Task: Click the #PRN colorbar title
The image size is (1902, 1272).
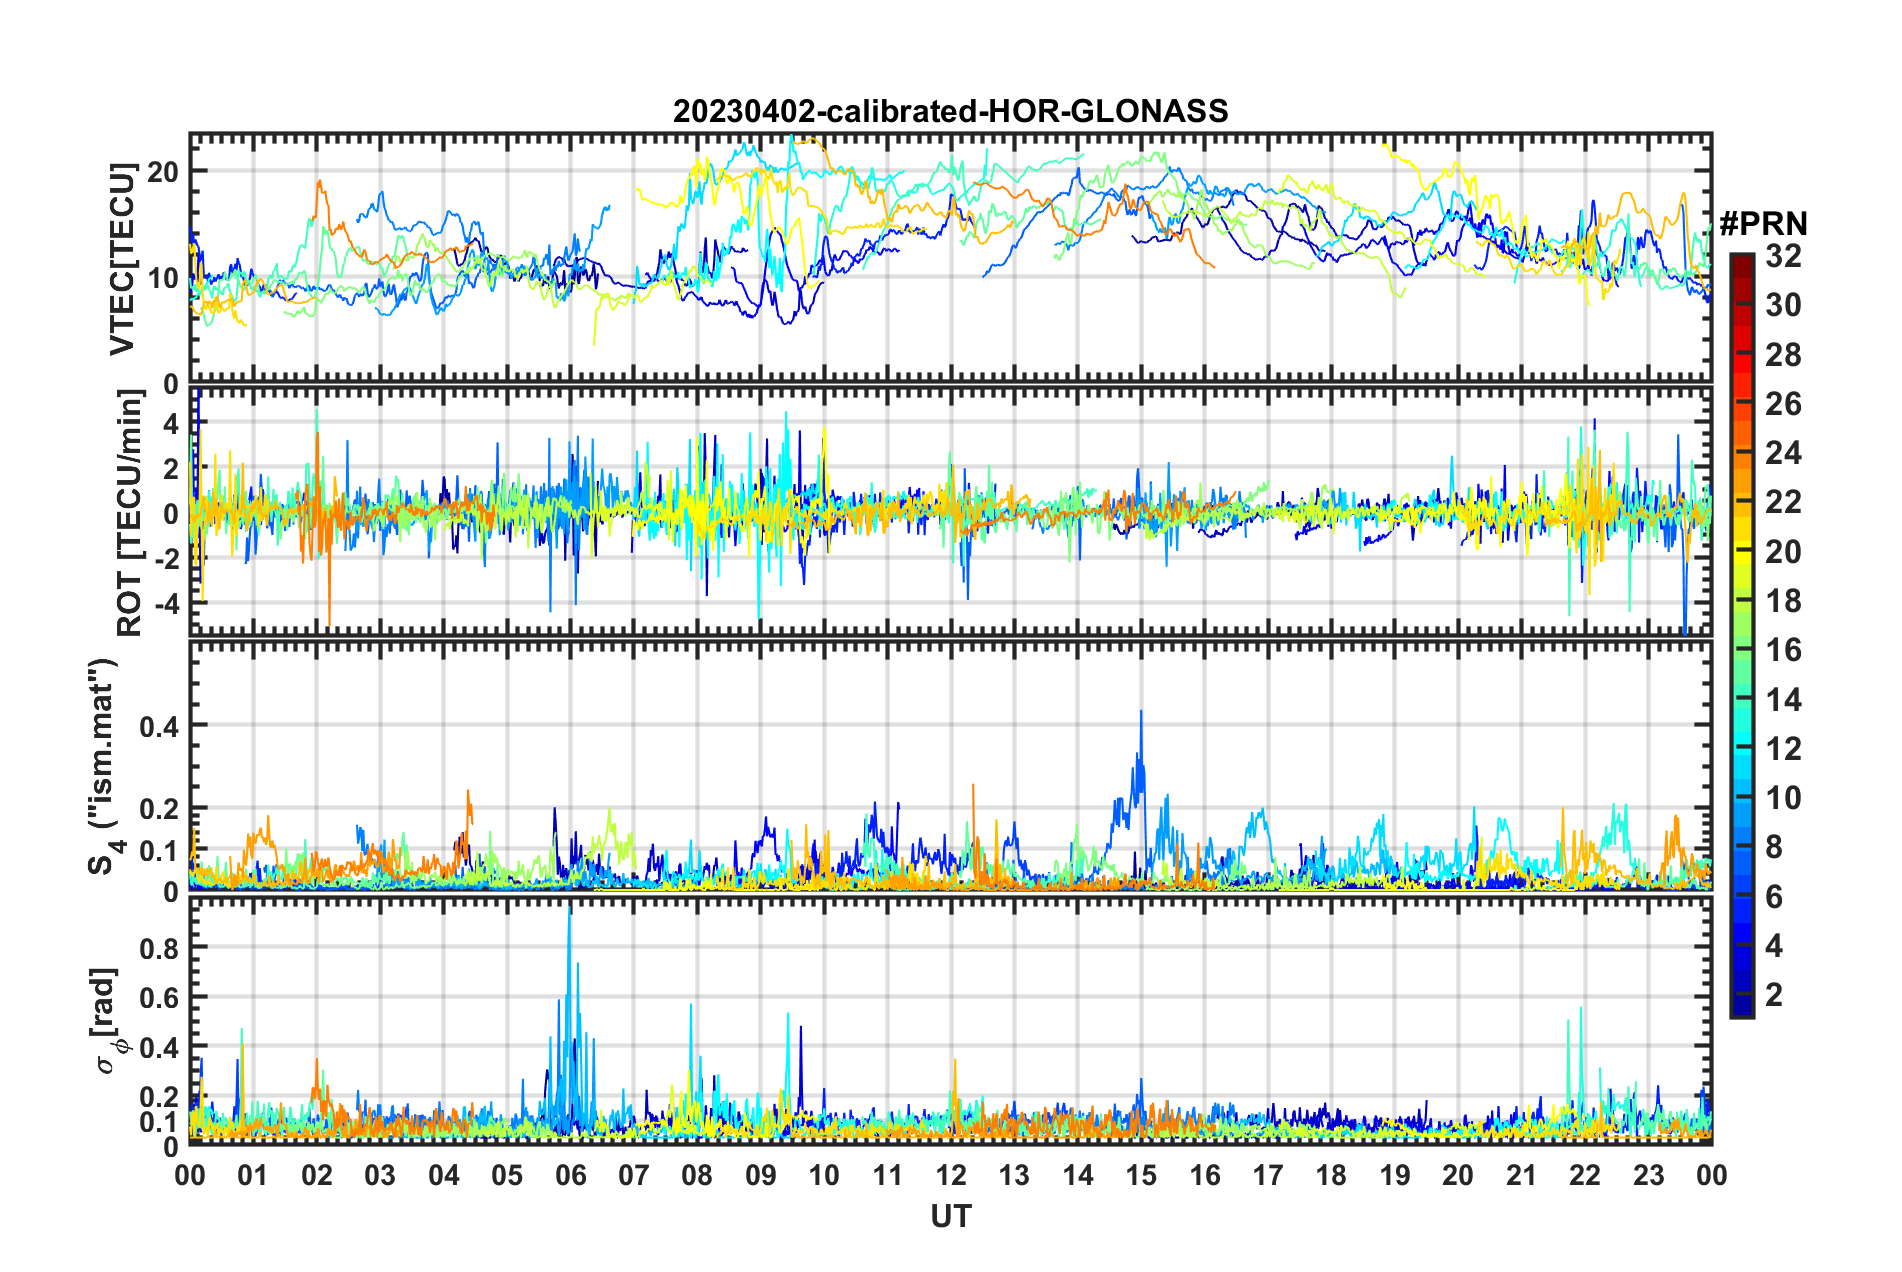Action: [1763, 224]
